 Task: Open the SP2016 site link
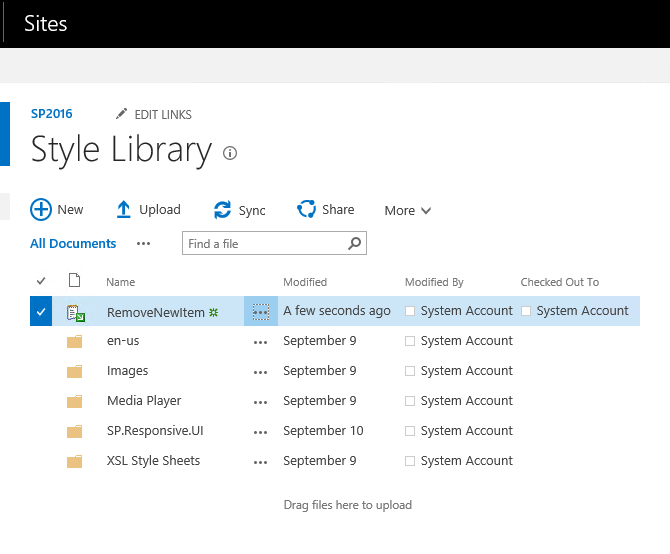pos(51,114)
